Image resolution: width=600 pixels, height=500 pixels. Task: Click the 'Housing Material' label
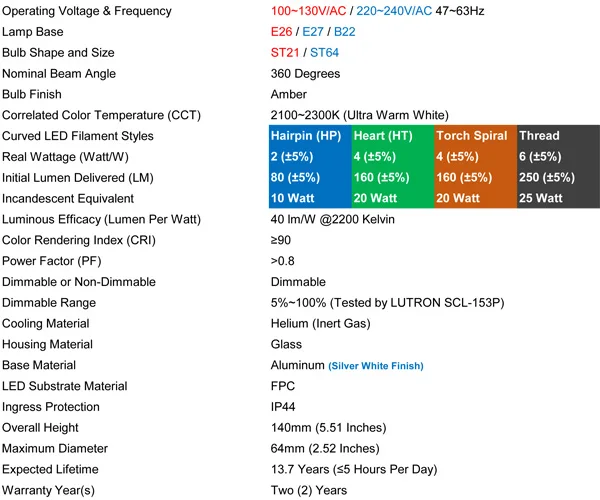(x=47, y=344)
